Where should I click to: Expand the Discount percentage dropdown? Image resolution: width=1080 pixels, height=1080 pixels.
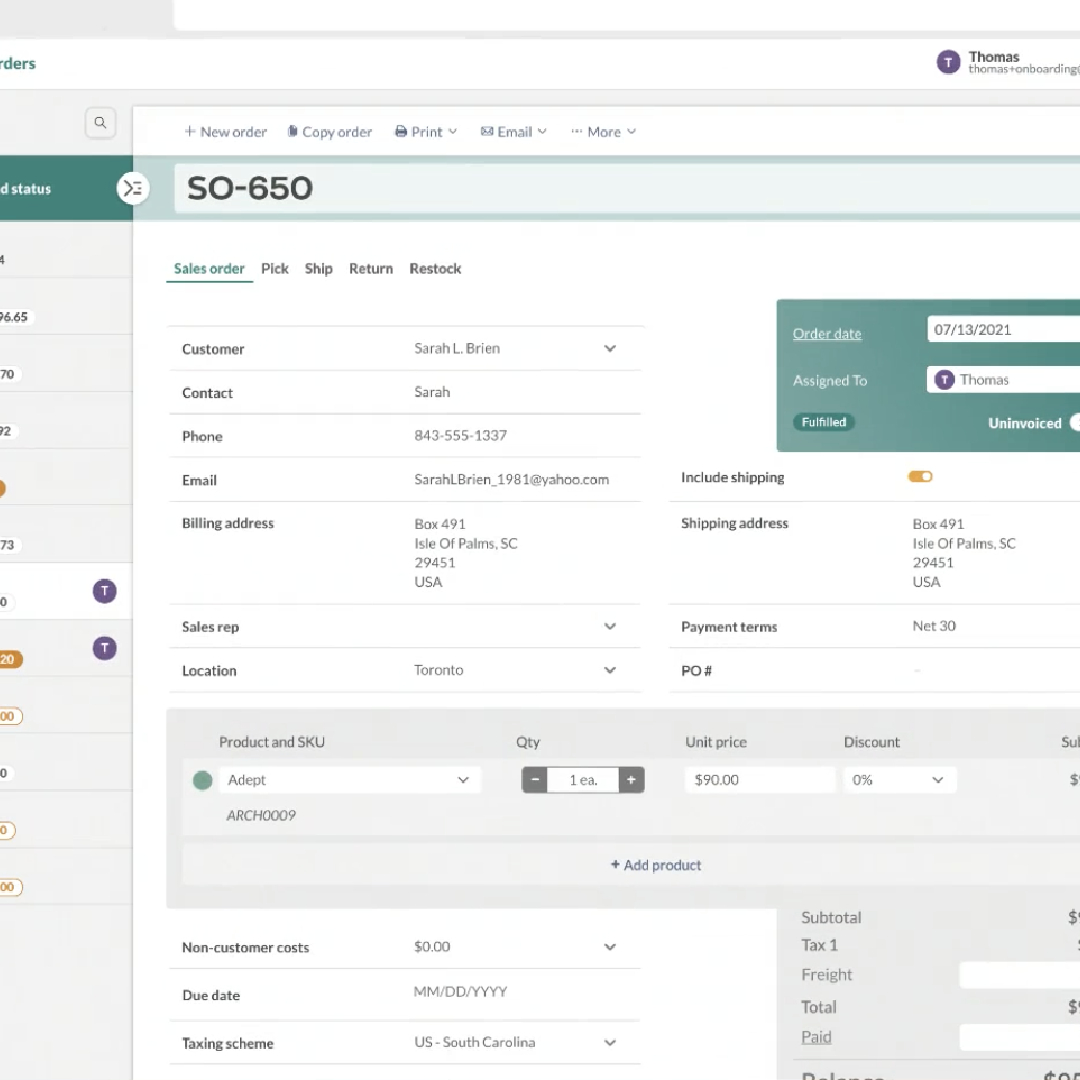click(937, 779)
